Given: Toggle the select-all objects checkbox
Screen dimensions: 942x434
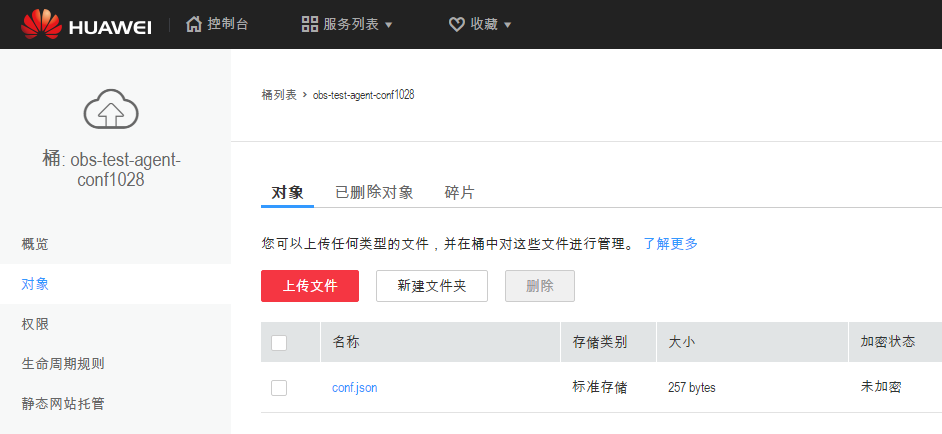Looking at the screenshot, I should [279, 343].
